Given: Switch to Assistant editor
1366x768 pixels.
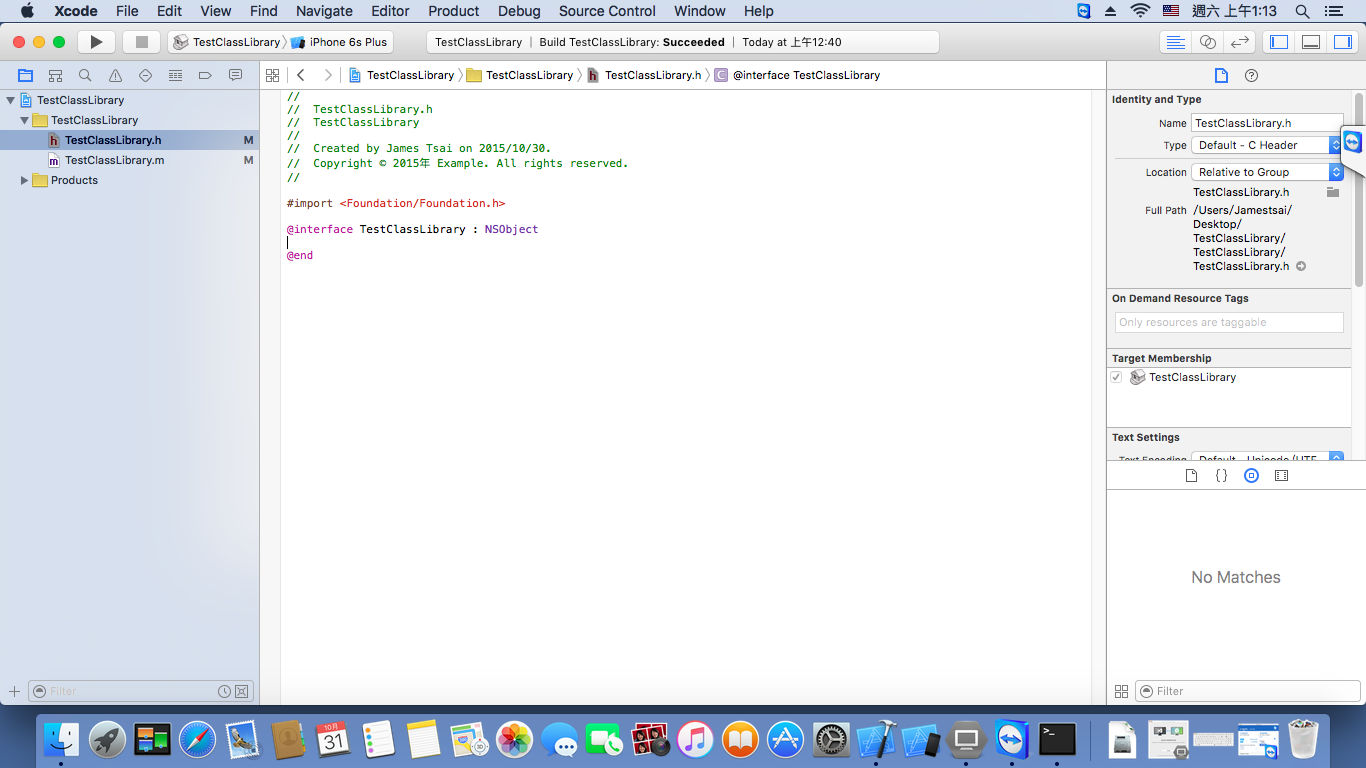Looking at the screenshot, I should click(x=1208, y=42).
